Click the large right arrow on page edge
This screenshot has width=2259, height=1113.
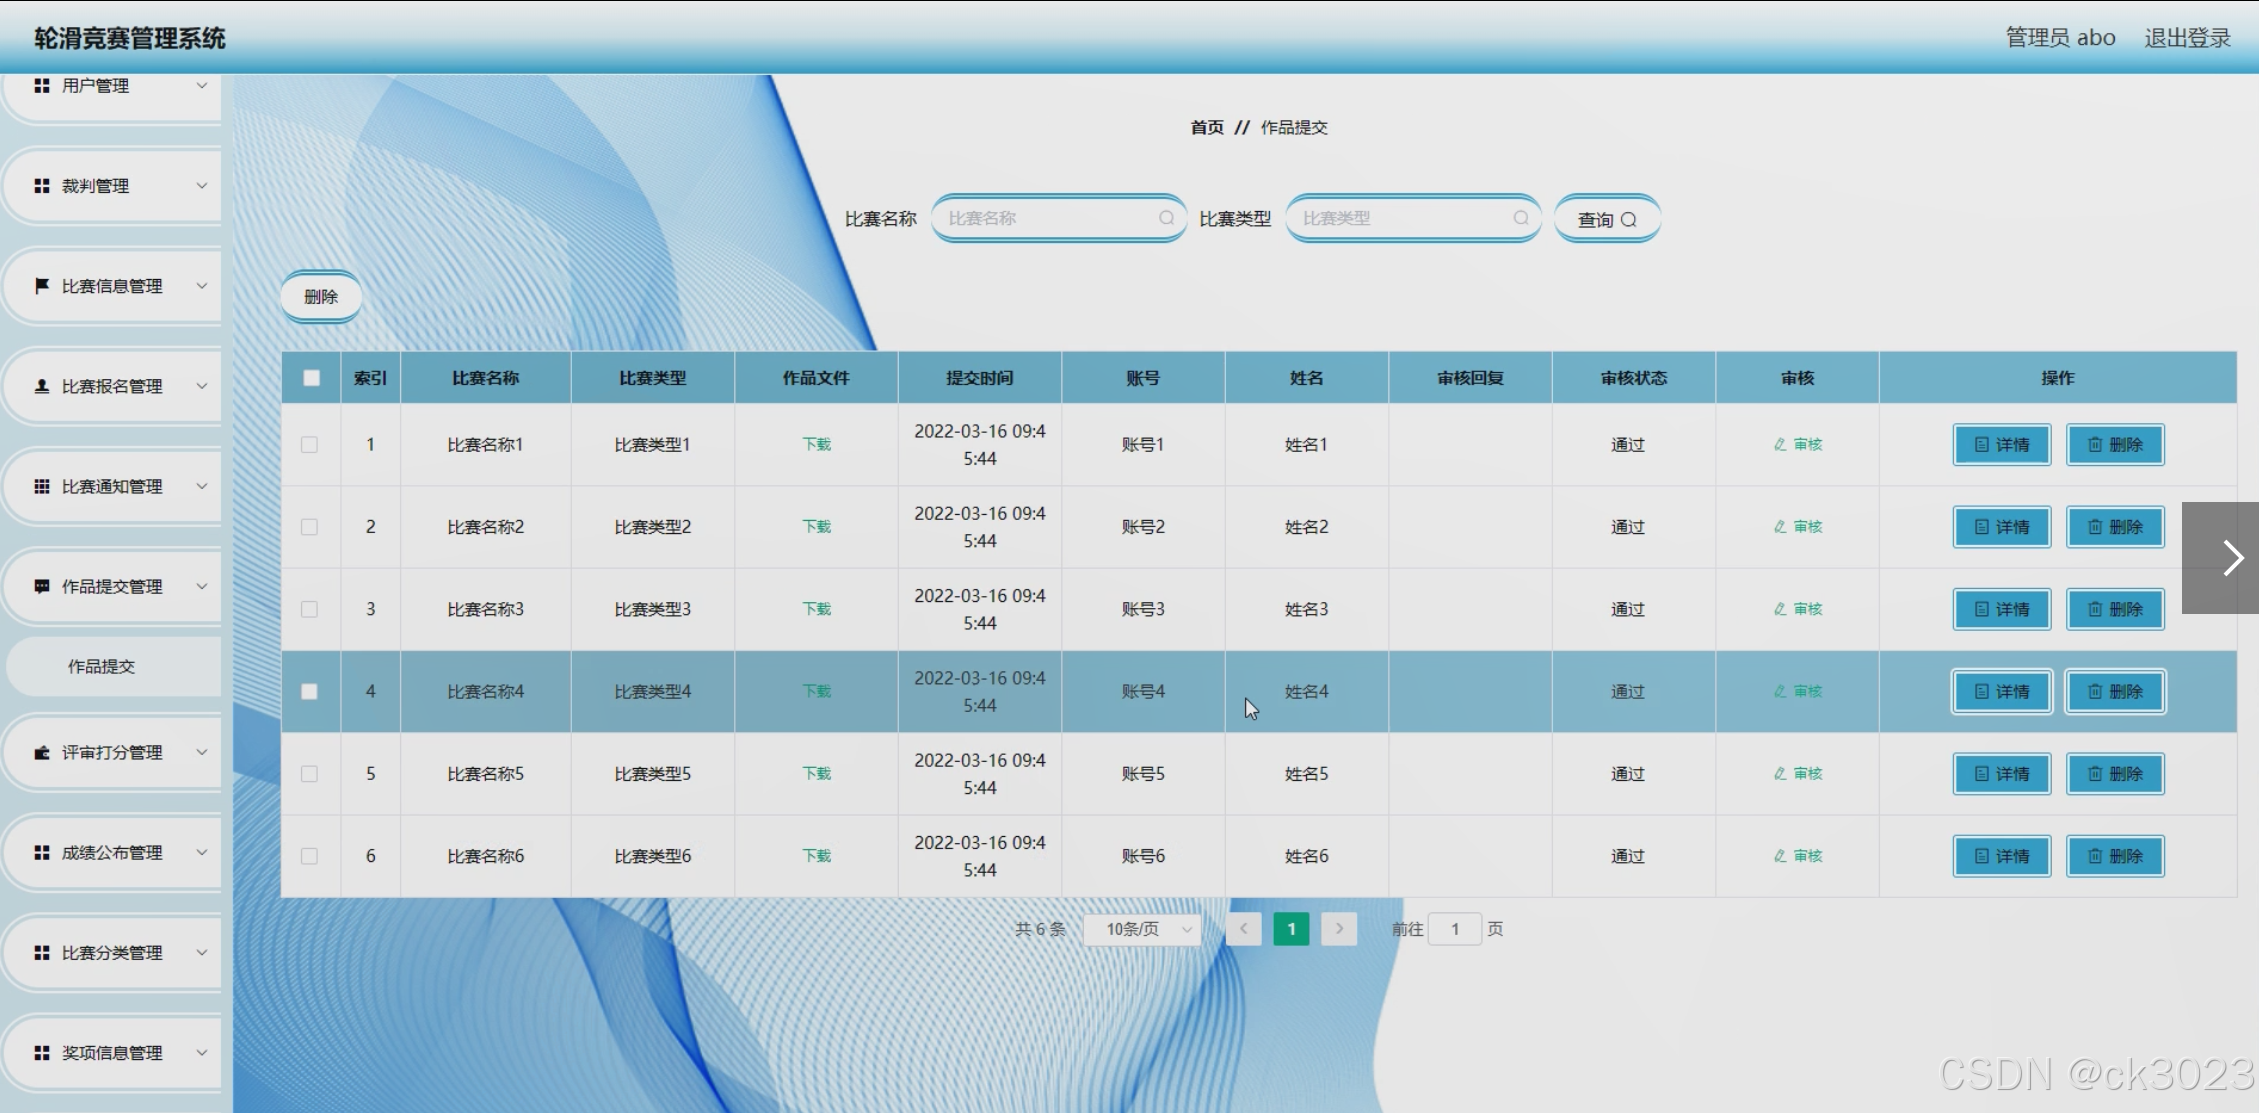click(2232, 558)
